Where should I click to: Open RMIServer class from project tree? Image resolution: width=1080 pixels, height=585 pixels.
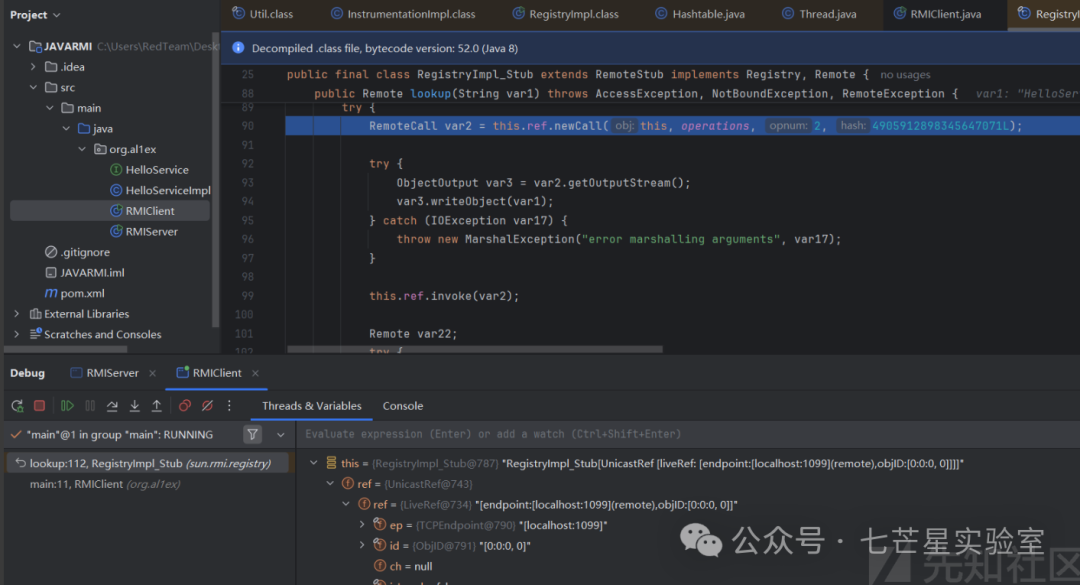coord(144,232)
